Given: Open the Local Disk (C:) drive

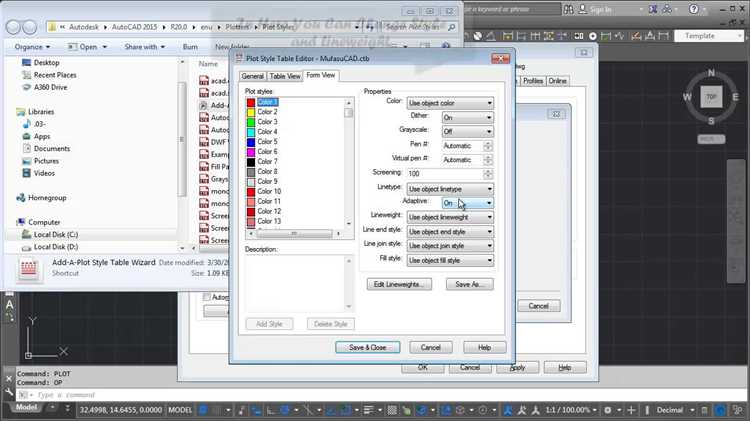Looking at the screenshot, I should [56, 234].
